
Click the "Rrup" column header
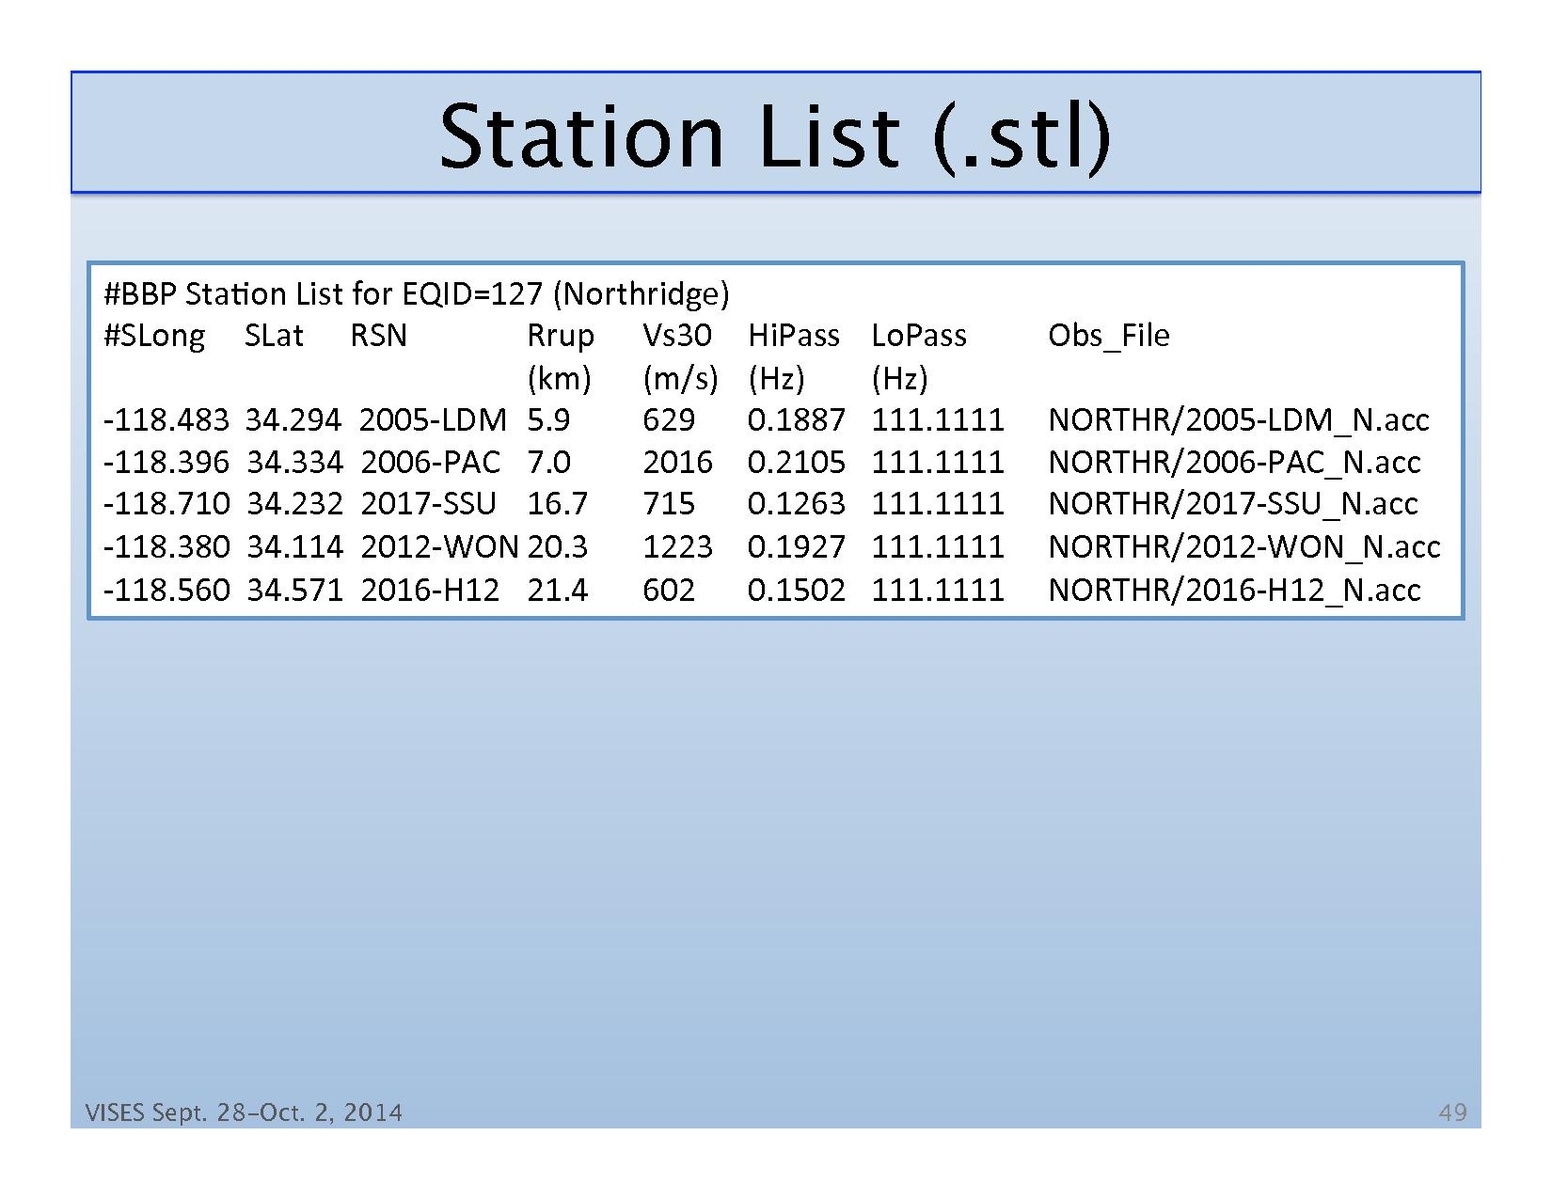point(560,336)
